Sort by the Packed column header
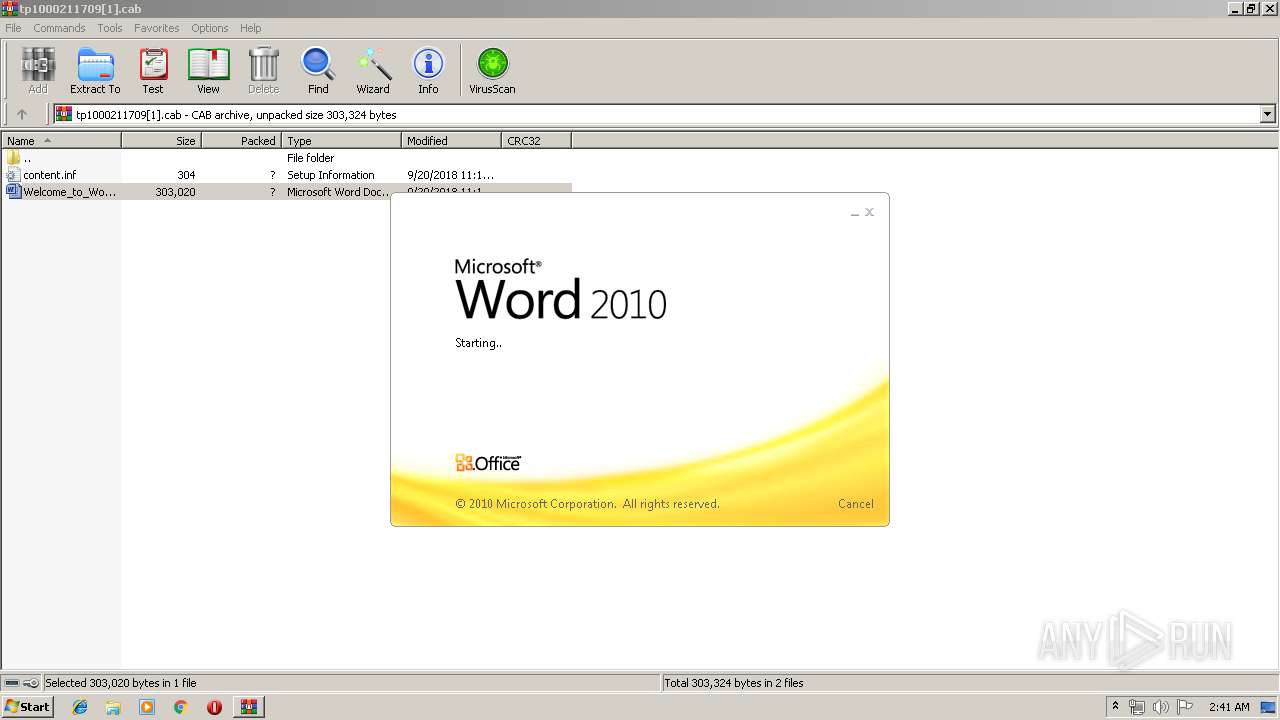The image size is (1280, 720). click(241, 141)
